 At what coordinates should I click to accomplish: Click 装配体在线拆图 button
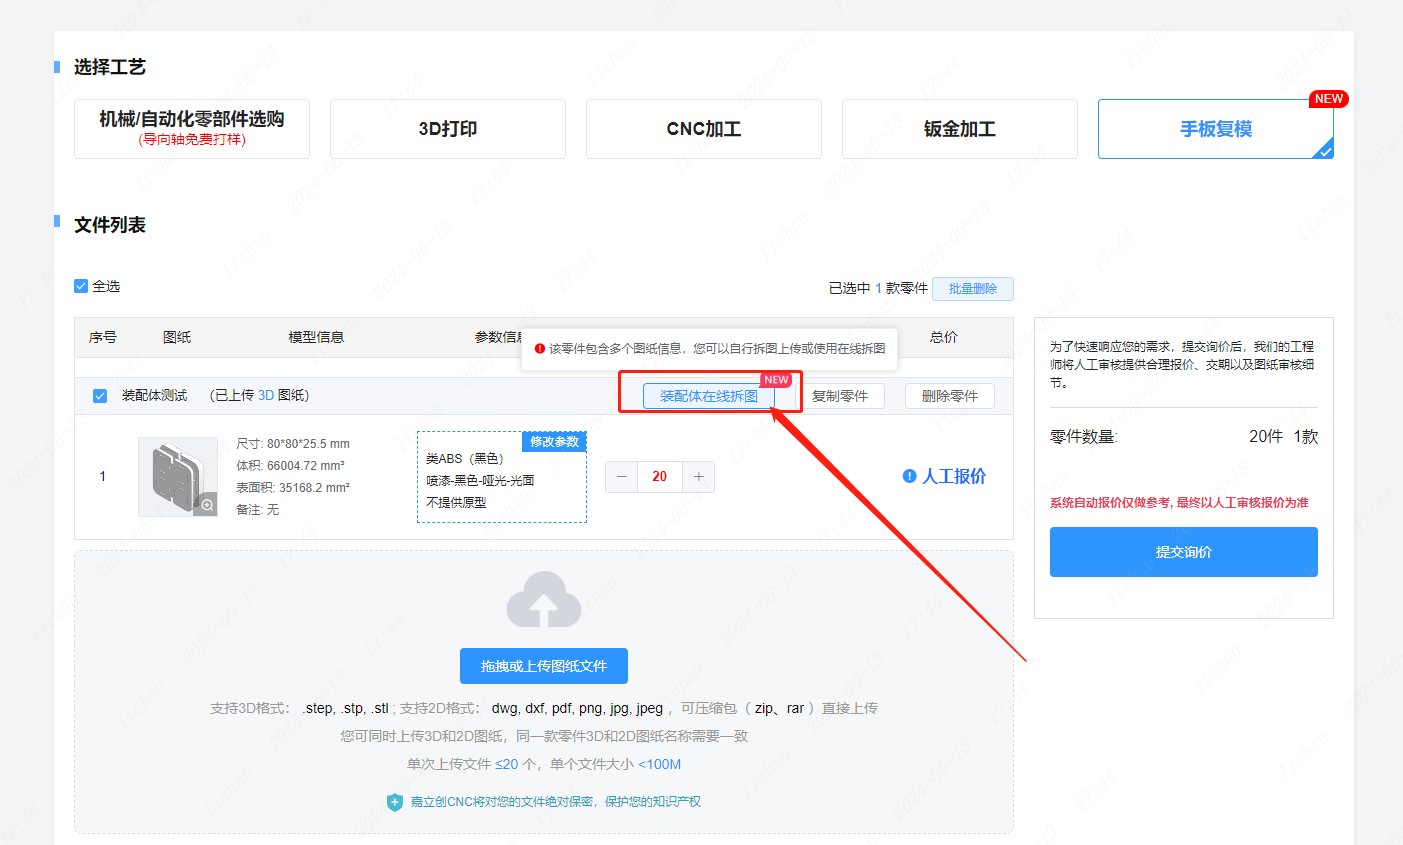click(x=708, y=396)
